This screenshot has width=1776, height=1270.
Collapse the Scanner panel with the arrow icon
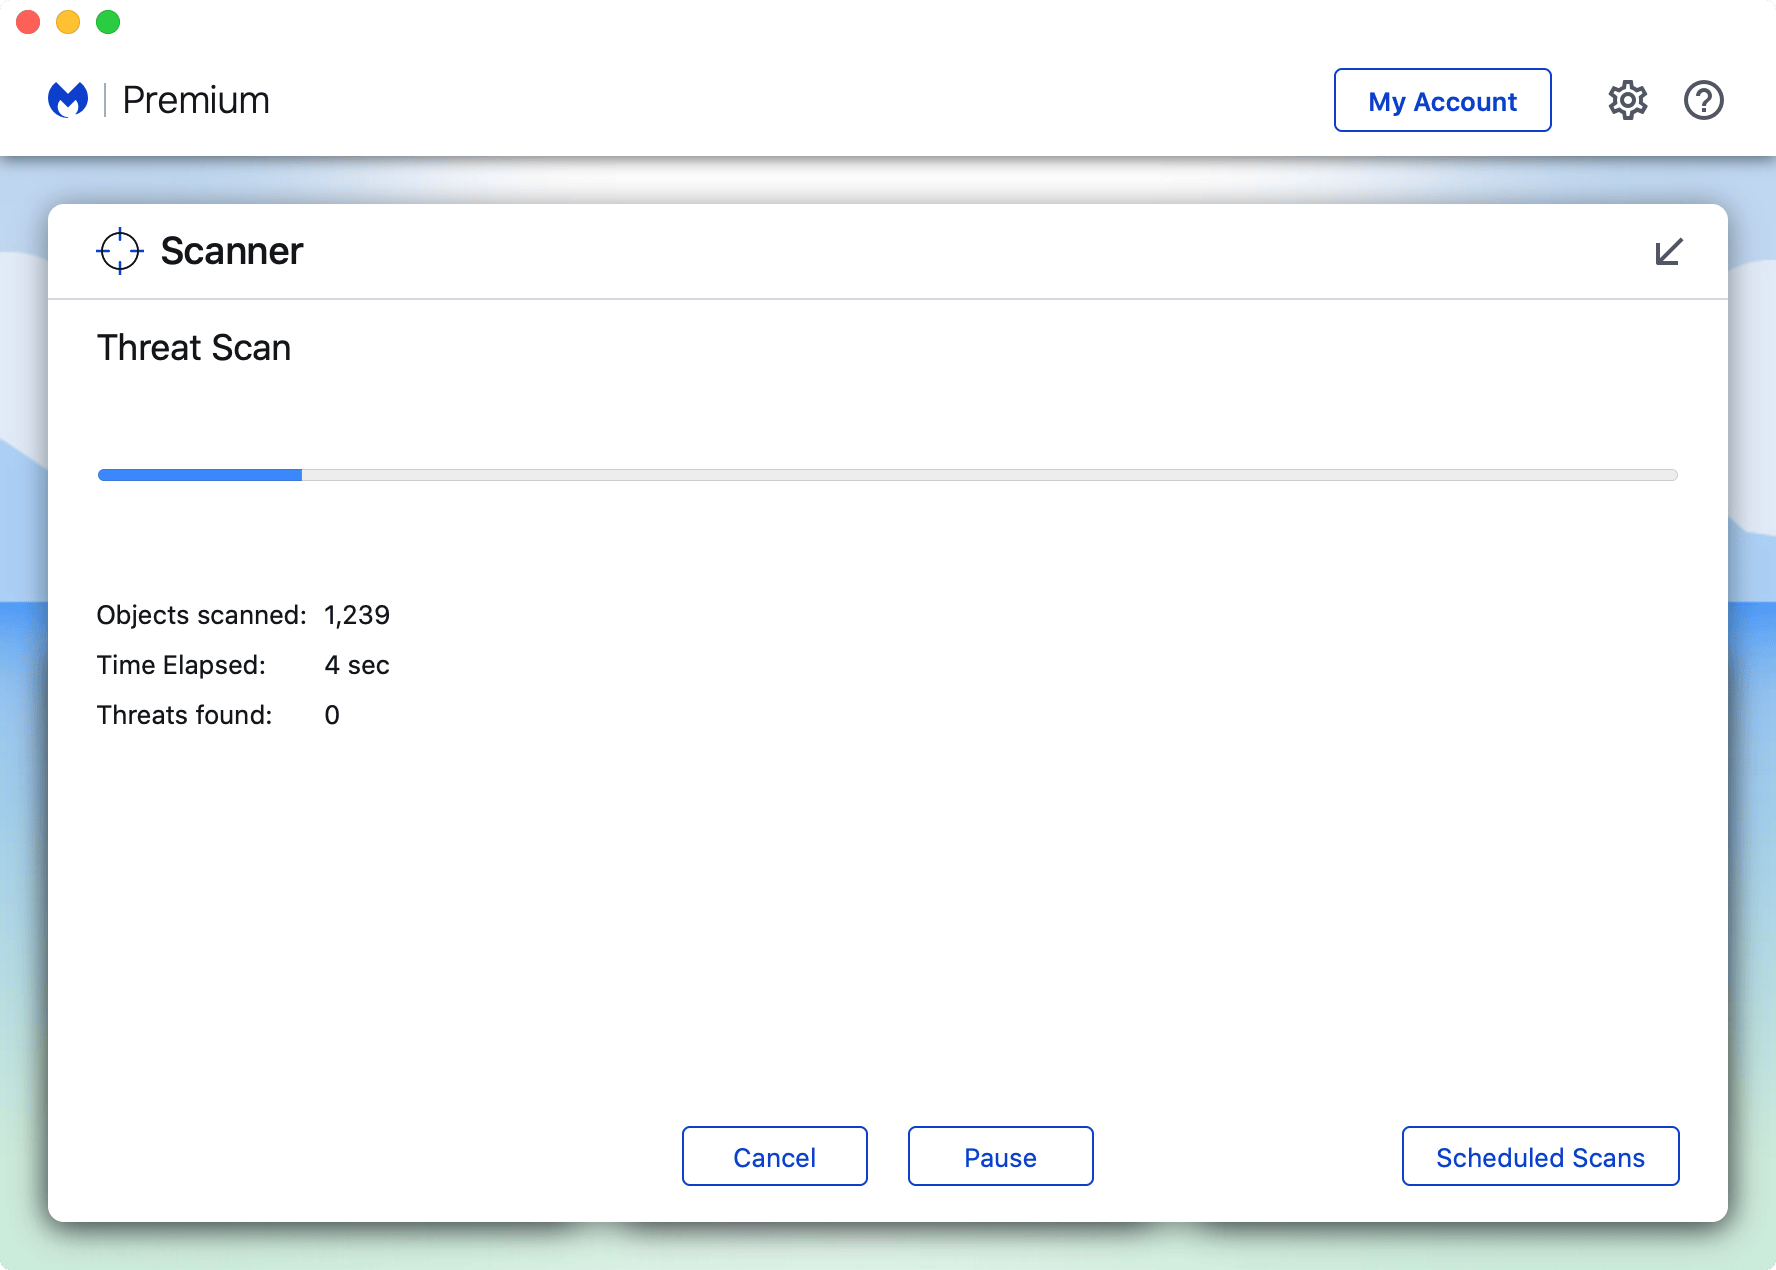tap(1669, 251)
